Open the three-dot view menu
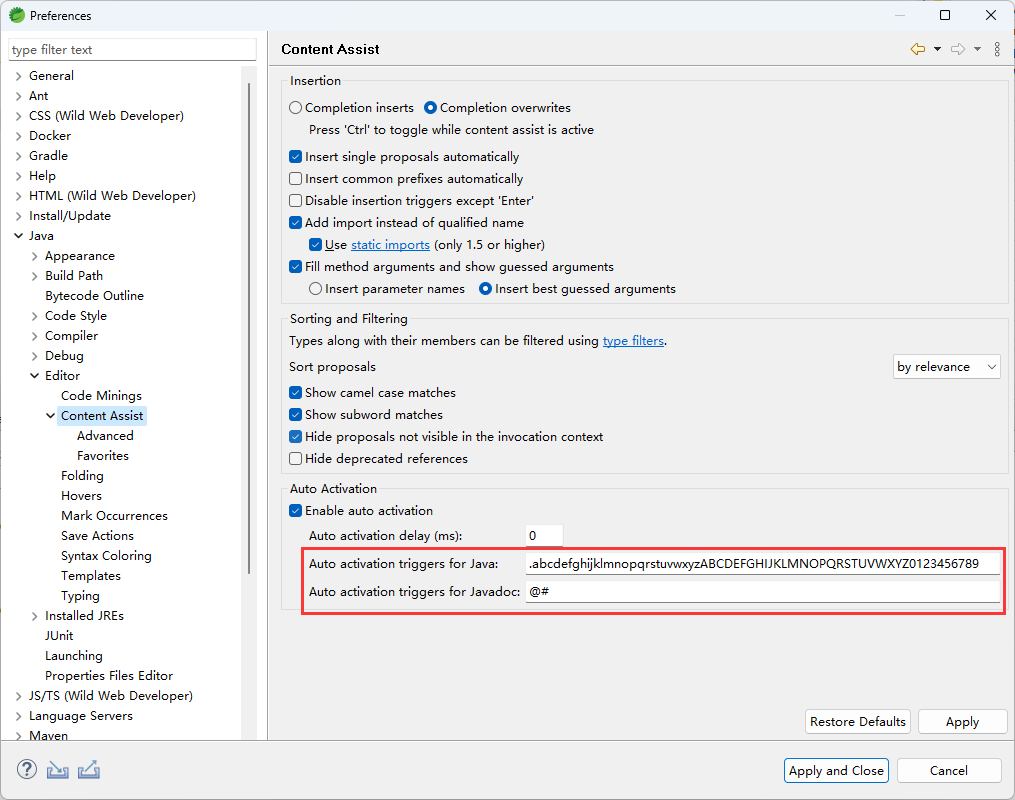The height and width of the screenshot is (800, 1015). [x=997, y=49]
